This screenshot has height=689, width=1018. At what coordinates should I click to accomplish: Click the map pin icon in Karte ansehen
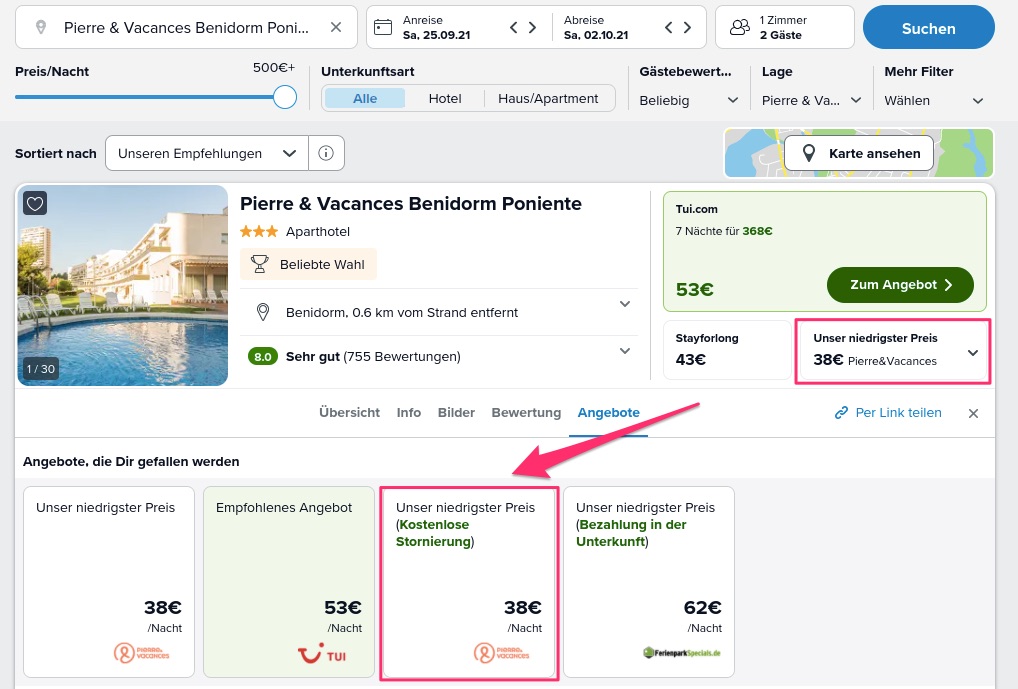point(809,153)
